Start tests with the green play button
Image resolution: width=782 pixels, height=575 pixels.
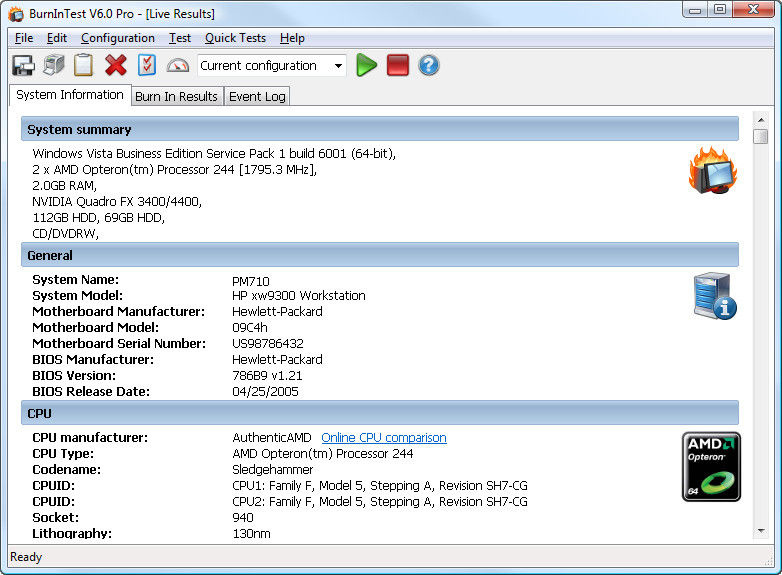pos(367,66)
